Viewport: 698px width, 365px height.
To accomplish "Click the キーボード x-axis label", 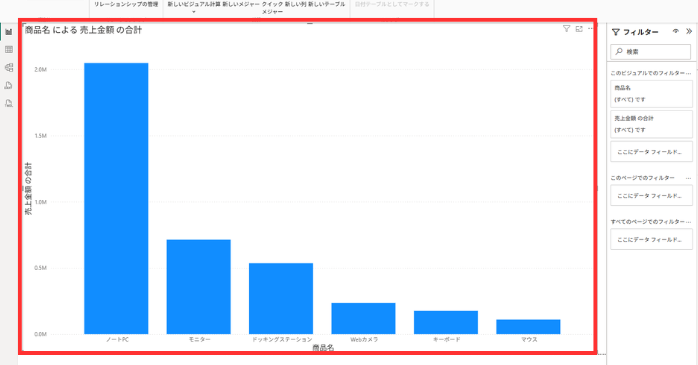I will 446,340.
